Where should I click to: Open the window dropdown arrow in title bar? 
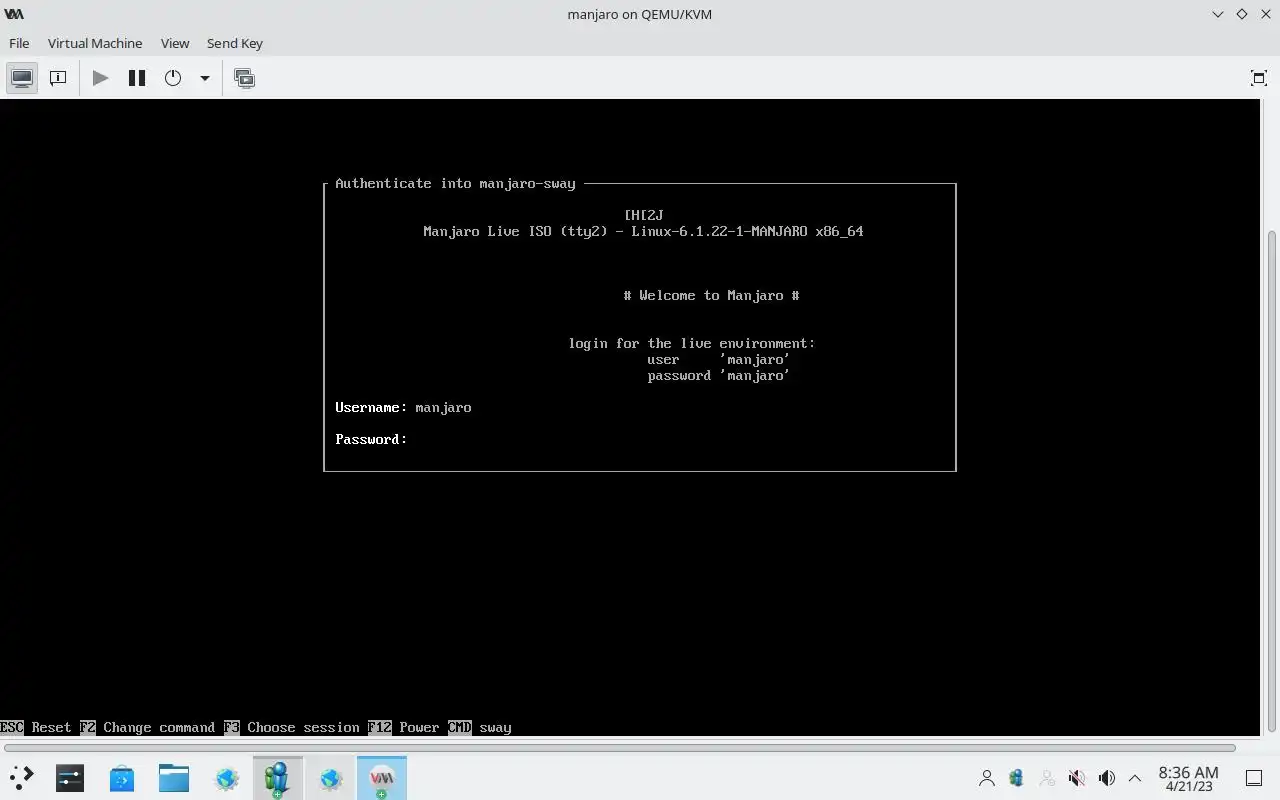[x=1218, y=14]
